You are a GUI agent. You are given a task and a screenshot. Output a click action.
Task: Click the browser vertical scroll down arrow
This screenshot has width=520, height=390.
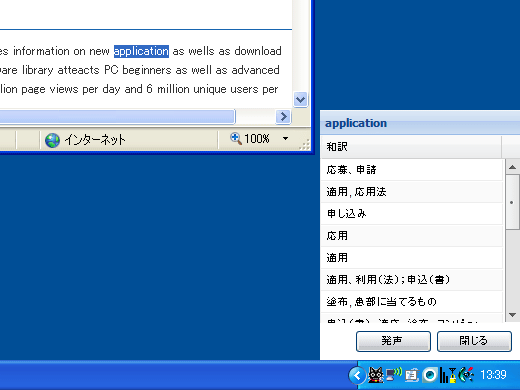tap(300, 99)
